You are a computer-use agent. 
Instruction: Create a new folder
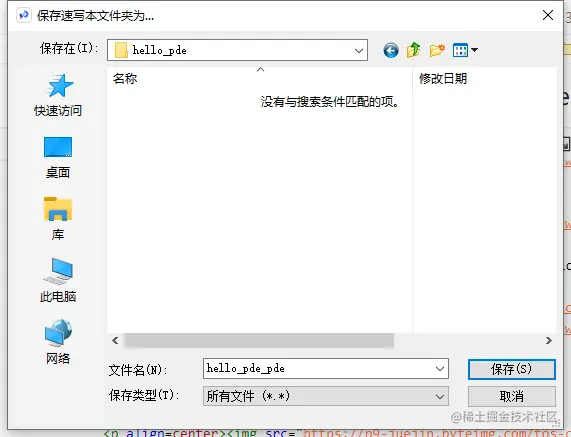(437, 50)
